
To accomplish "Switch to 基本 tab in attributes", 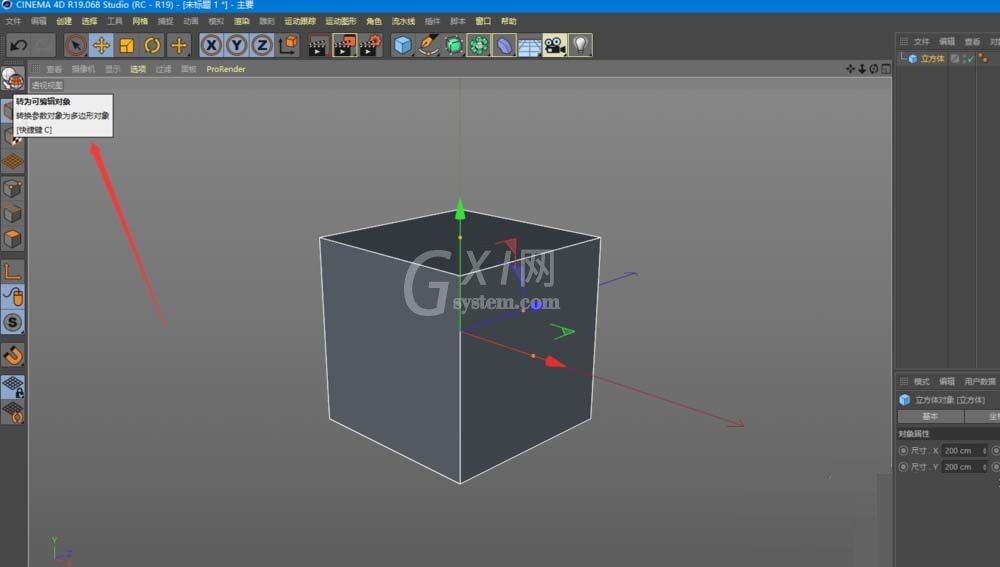I will [930, 416].
